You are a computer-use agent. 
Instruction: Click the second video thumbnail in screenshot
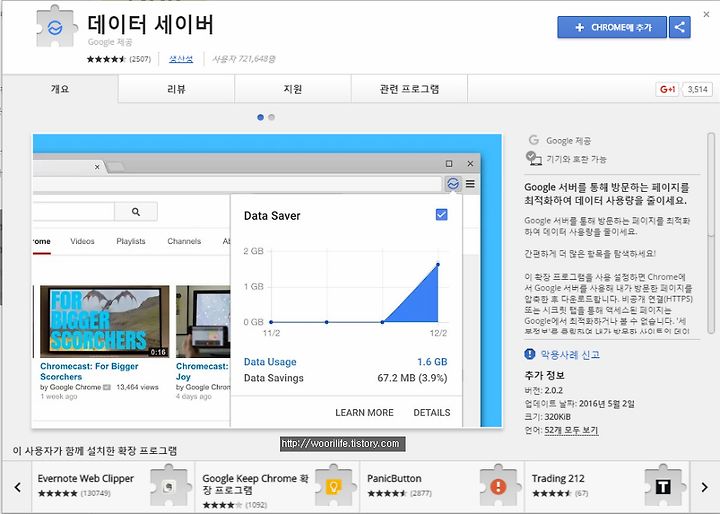tap(203, 321)
